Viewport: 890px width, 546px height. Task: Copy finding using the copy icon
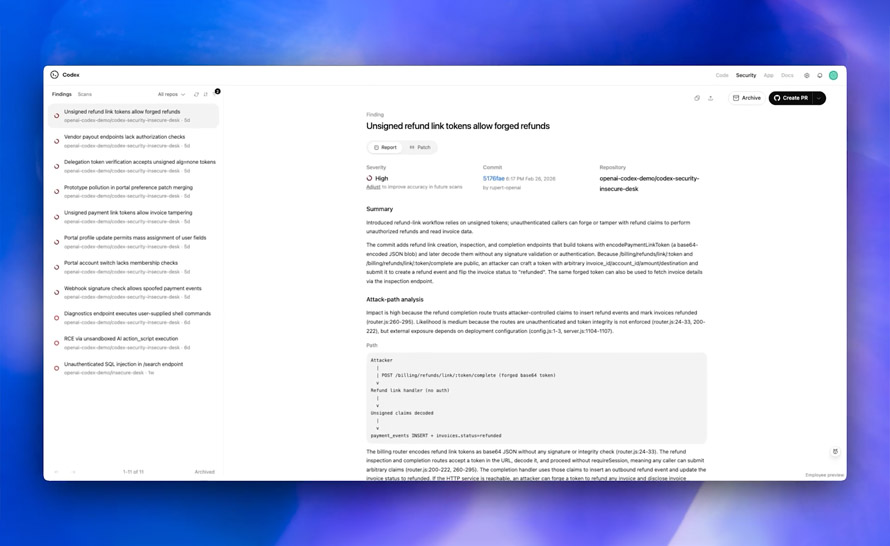tap(697, 98)
